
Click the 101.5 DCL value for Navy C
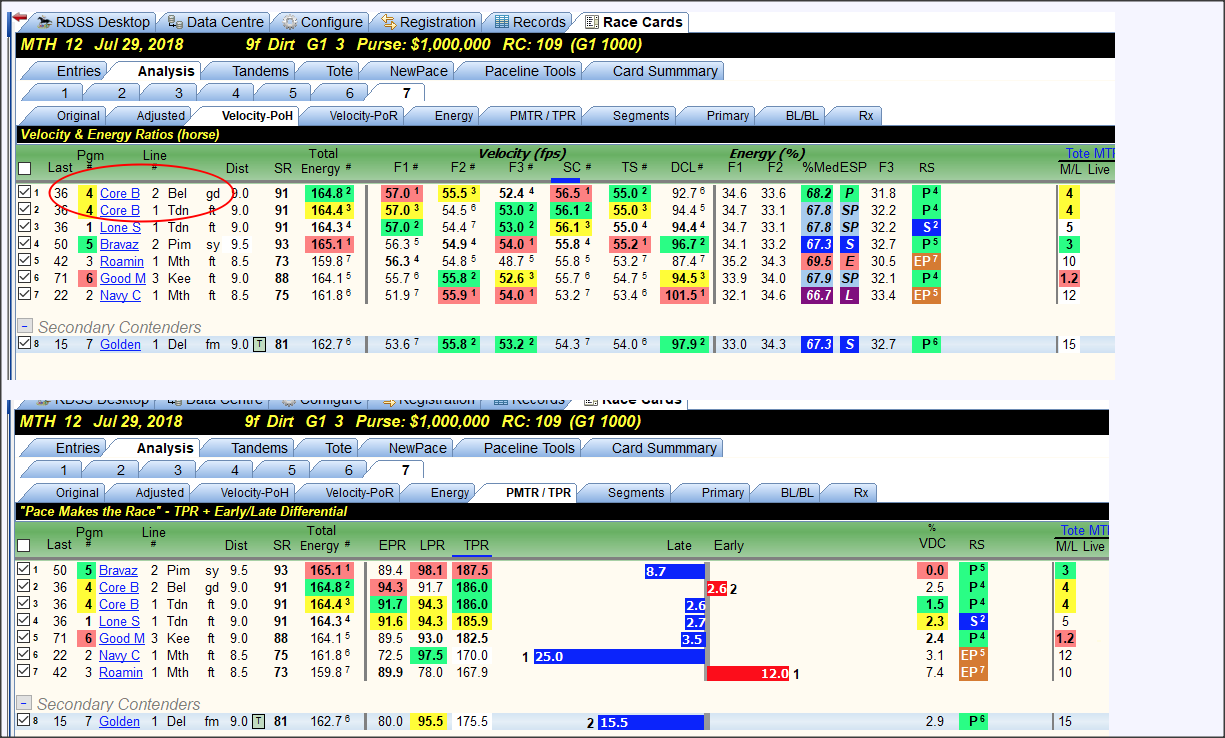tap(686, 295)
